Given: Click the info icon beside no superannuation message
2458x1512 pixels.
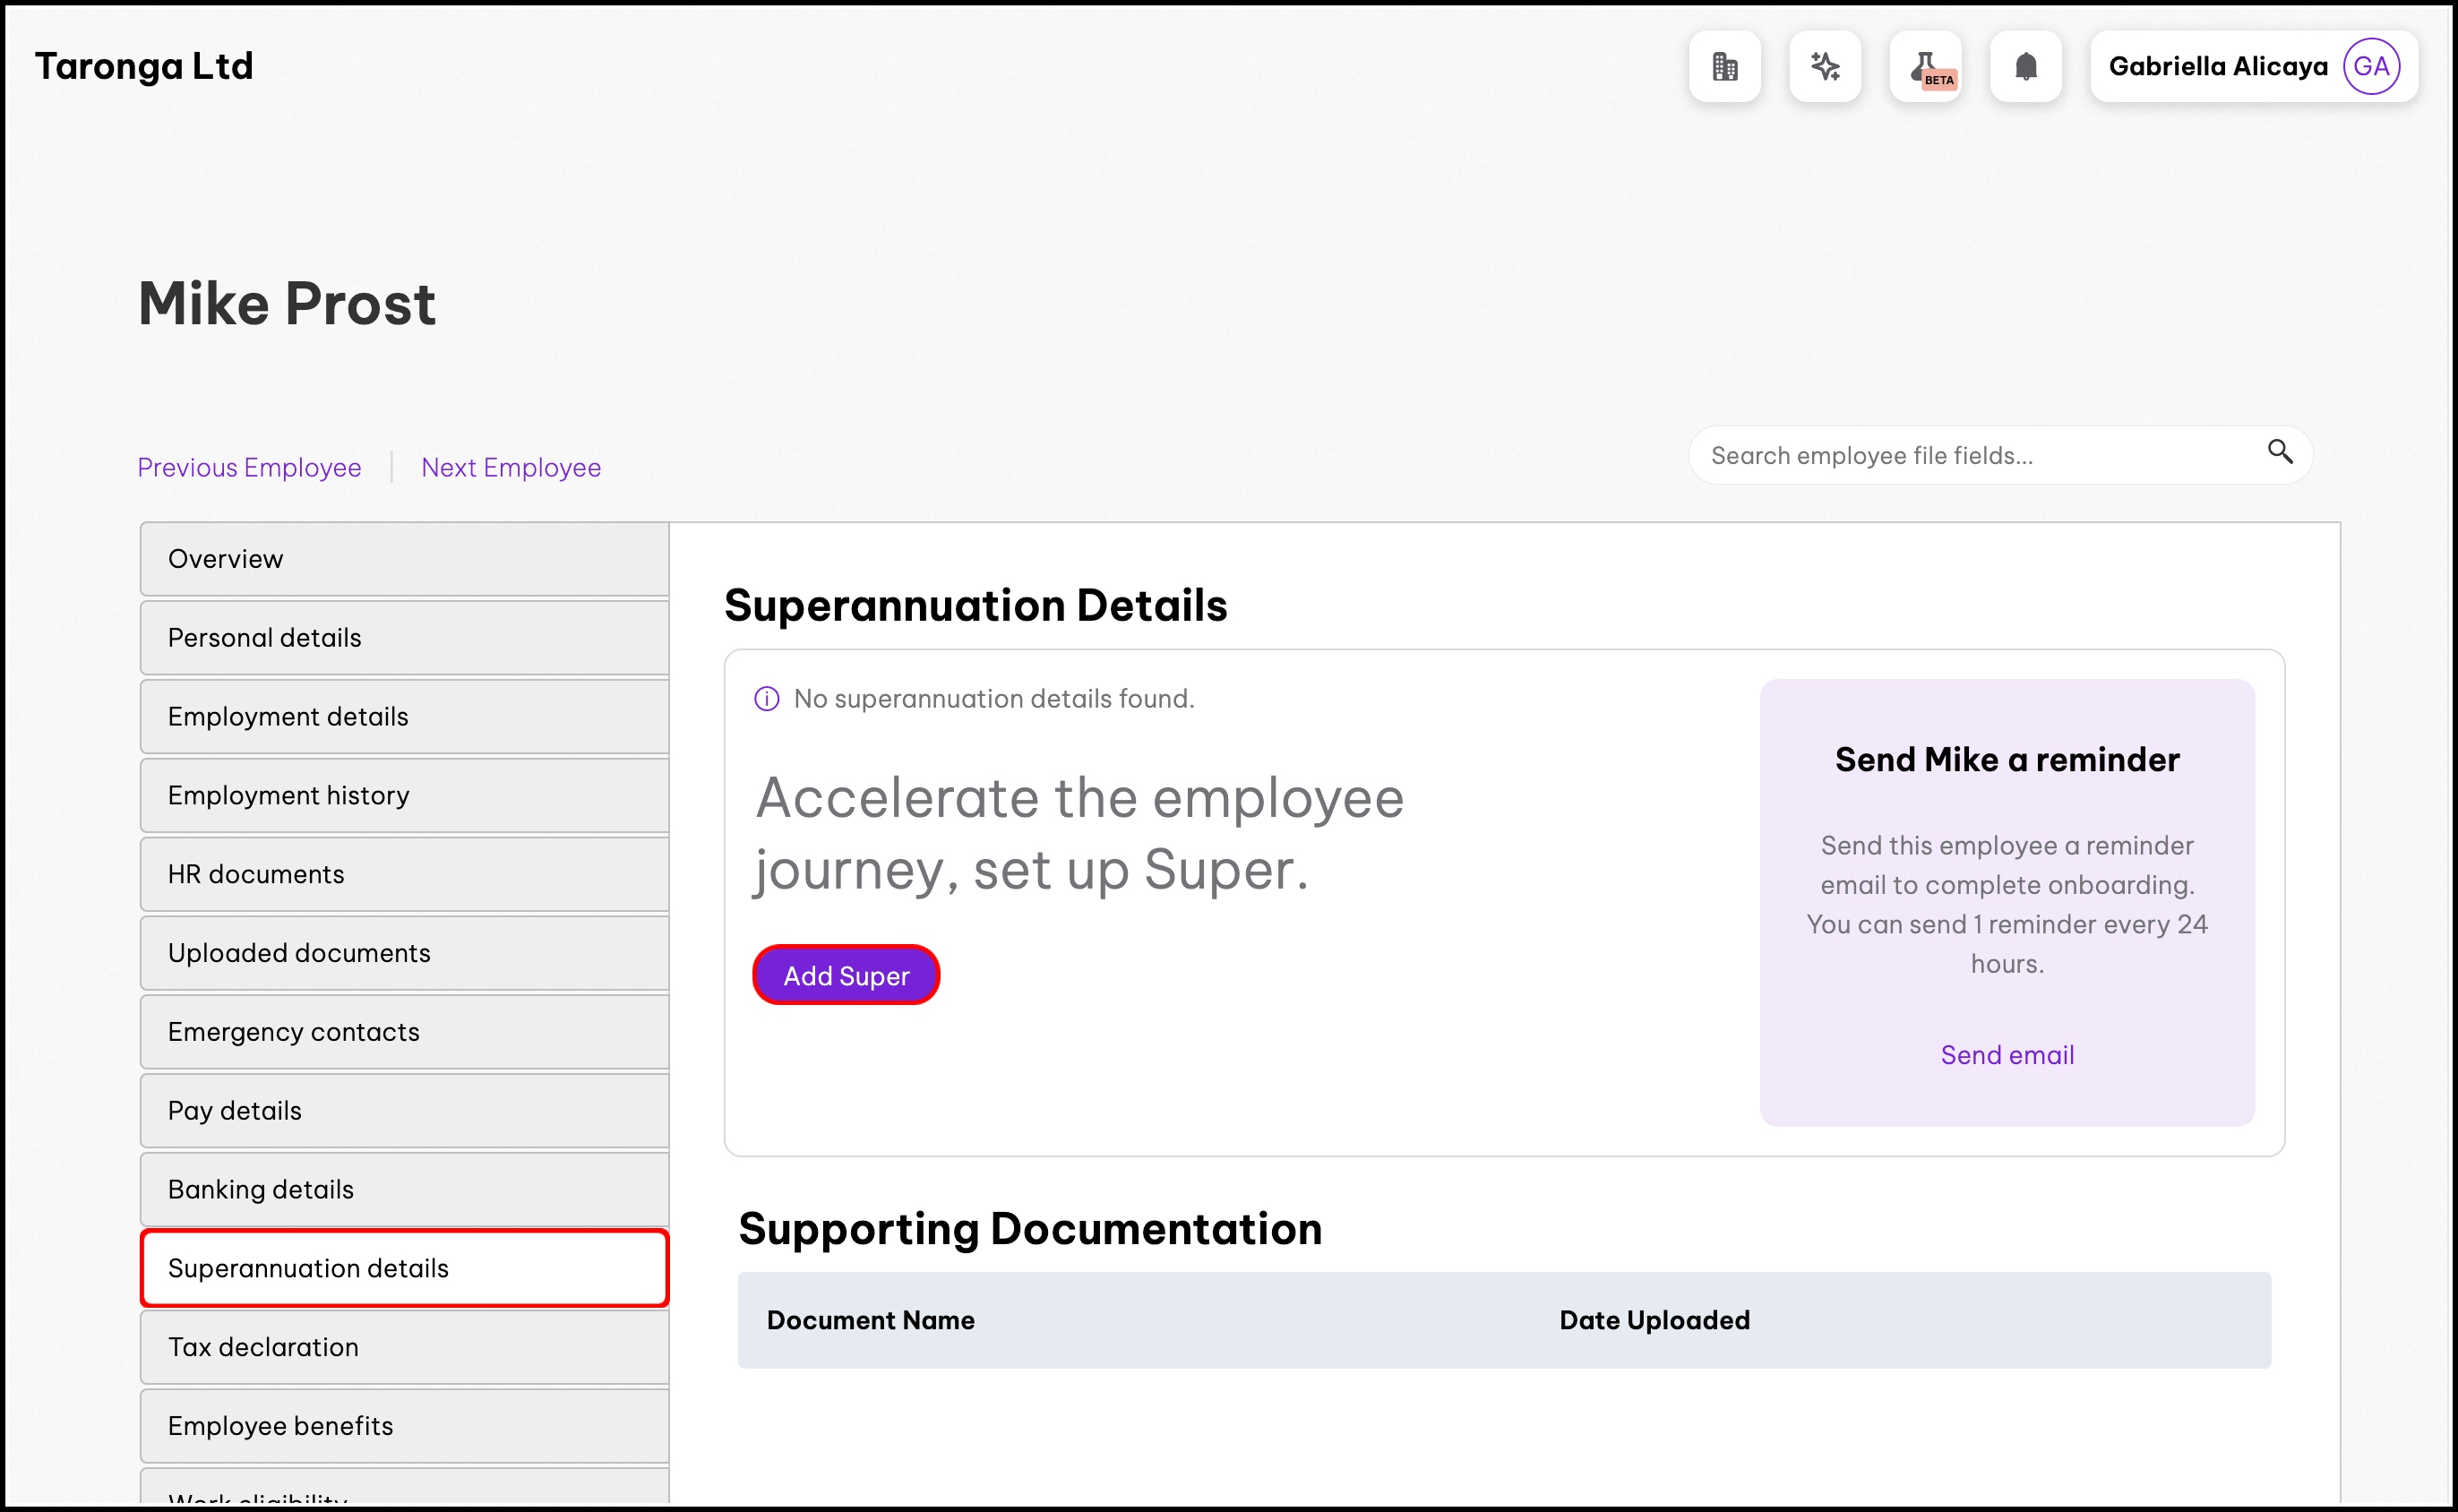Looking at the screenshot, I should [766, 699].
